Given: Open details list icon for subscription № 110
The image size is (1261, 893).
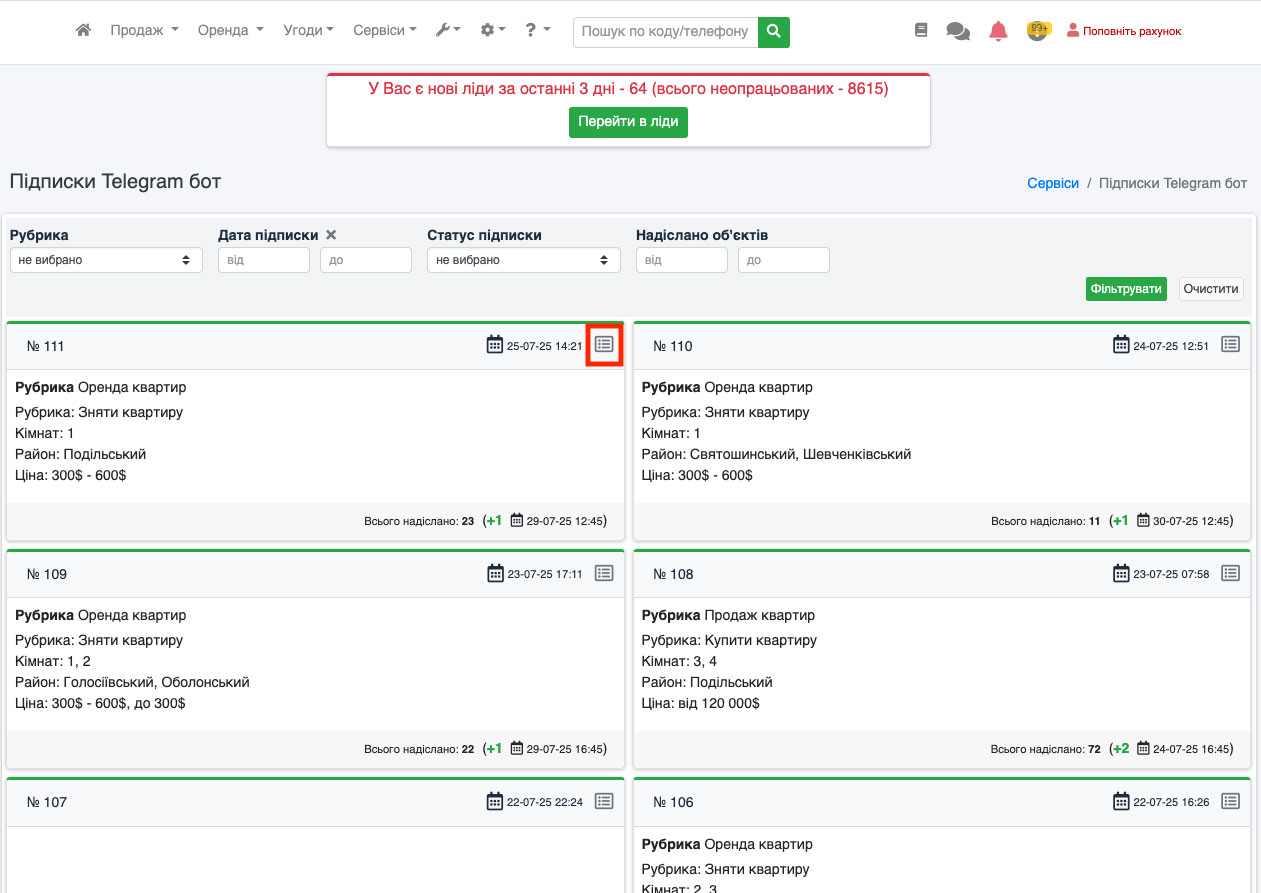Looking at the screenshot, I should coord(1230,345).
